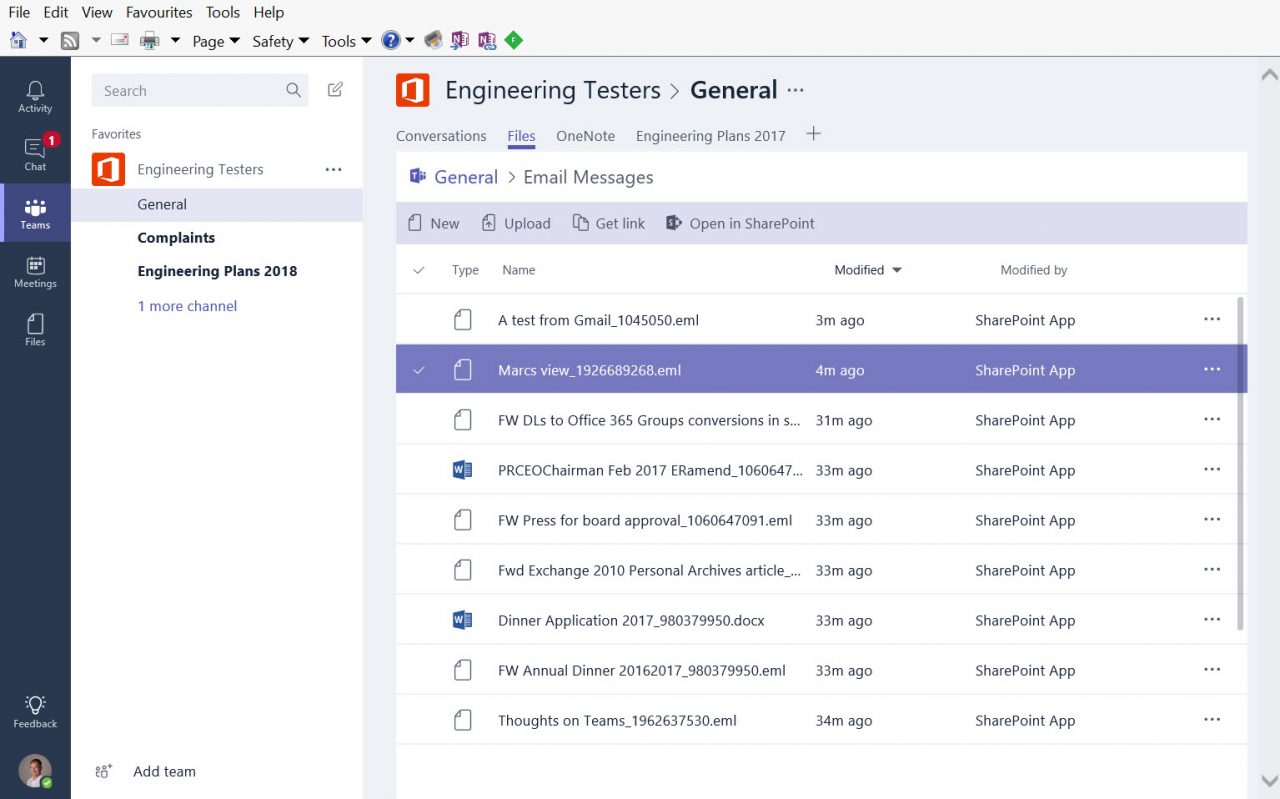This screenshot has width=1280, height=799.
Task: Click the browser Help question mark icon
Action: pyautogui.click(x=391, y=40)
